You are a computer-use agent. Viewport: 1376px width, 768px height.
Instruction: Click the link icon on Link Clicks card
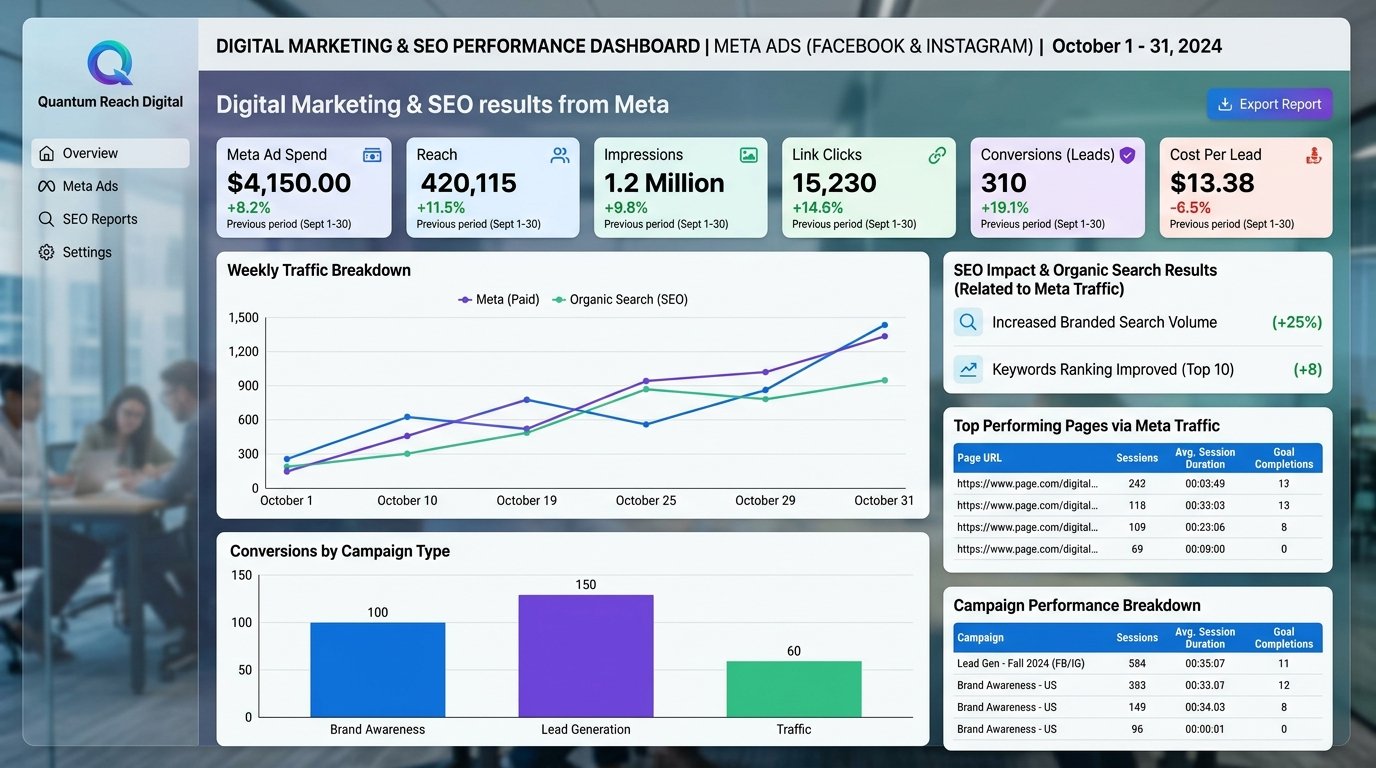[937, 155]
